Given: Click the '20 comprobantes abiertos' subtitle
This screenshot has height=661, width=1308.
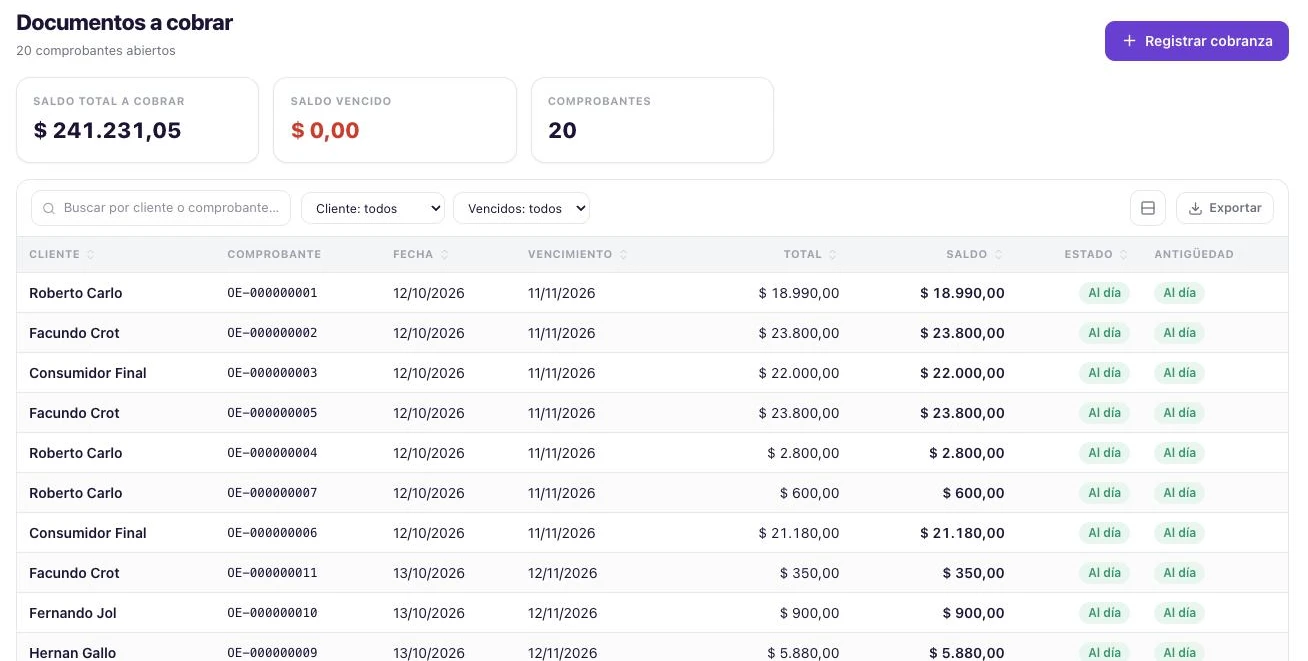Looking at the screenshot, I should pos(96,51).
